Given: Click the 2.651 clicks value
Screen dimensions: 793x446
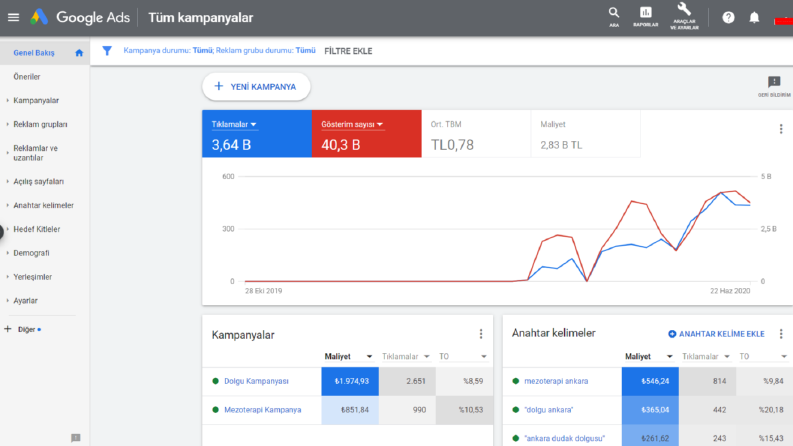Looking at the screenshot, I should pos(416,381).
